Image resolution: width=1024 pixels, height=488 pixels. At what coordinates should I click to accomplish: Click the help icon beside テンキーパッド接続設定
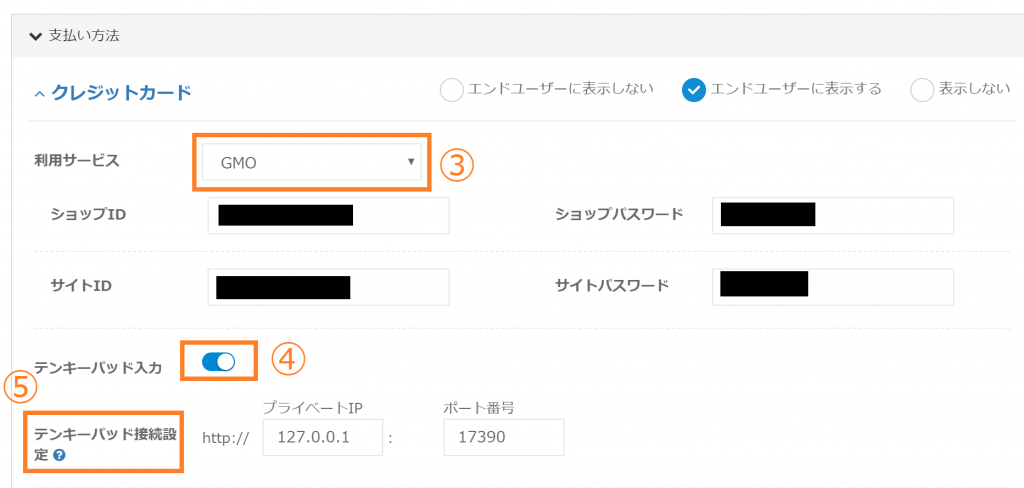tap(59, 456)
